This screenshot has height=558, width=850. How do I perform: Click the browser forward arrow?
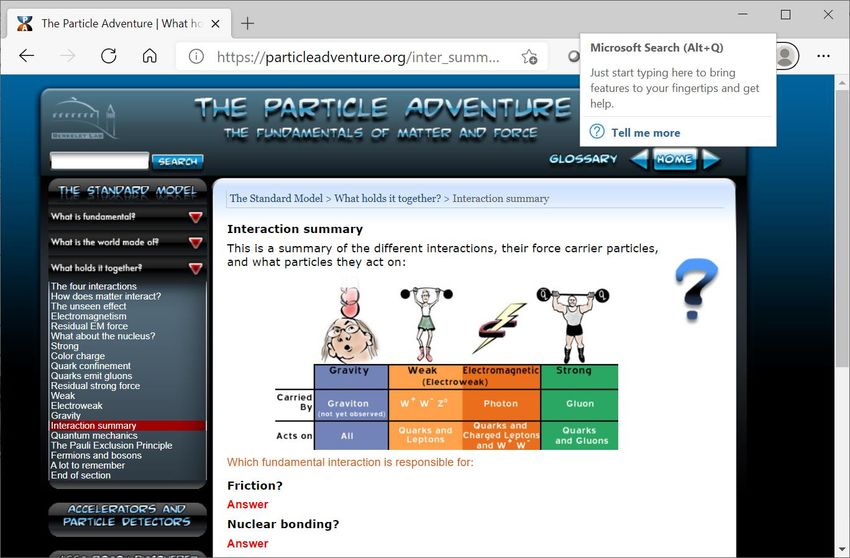pos(68,56)
